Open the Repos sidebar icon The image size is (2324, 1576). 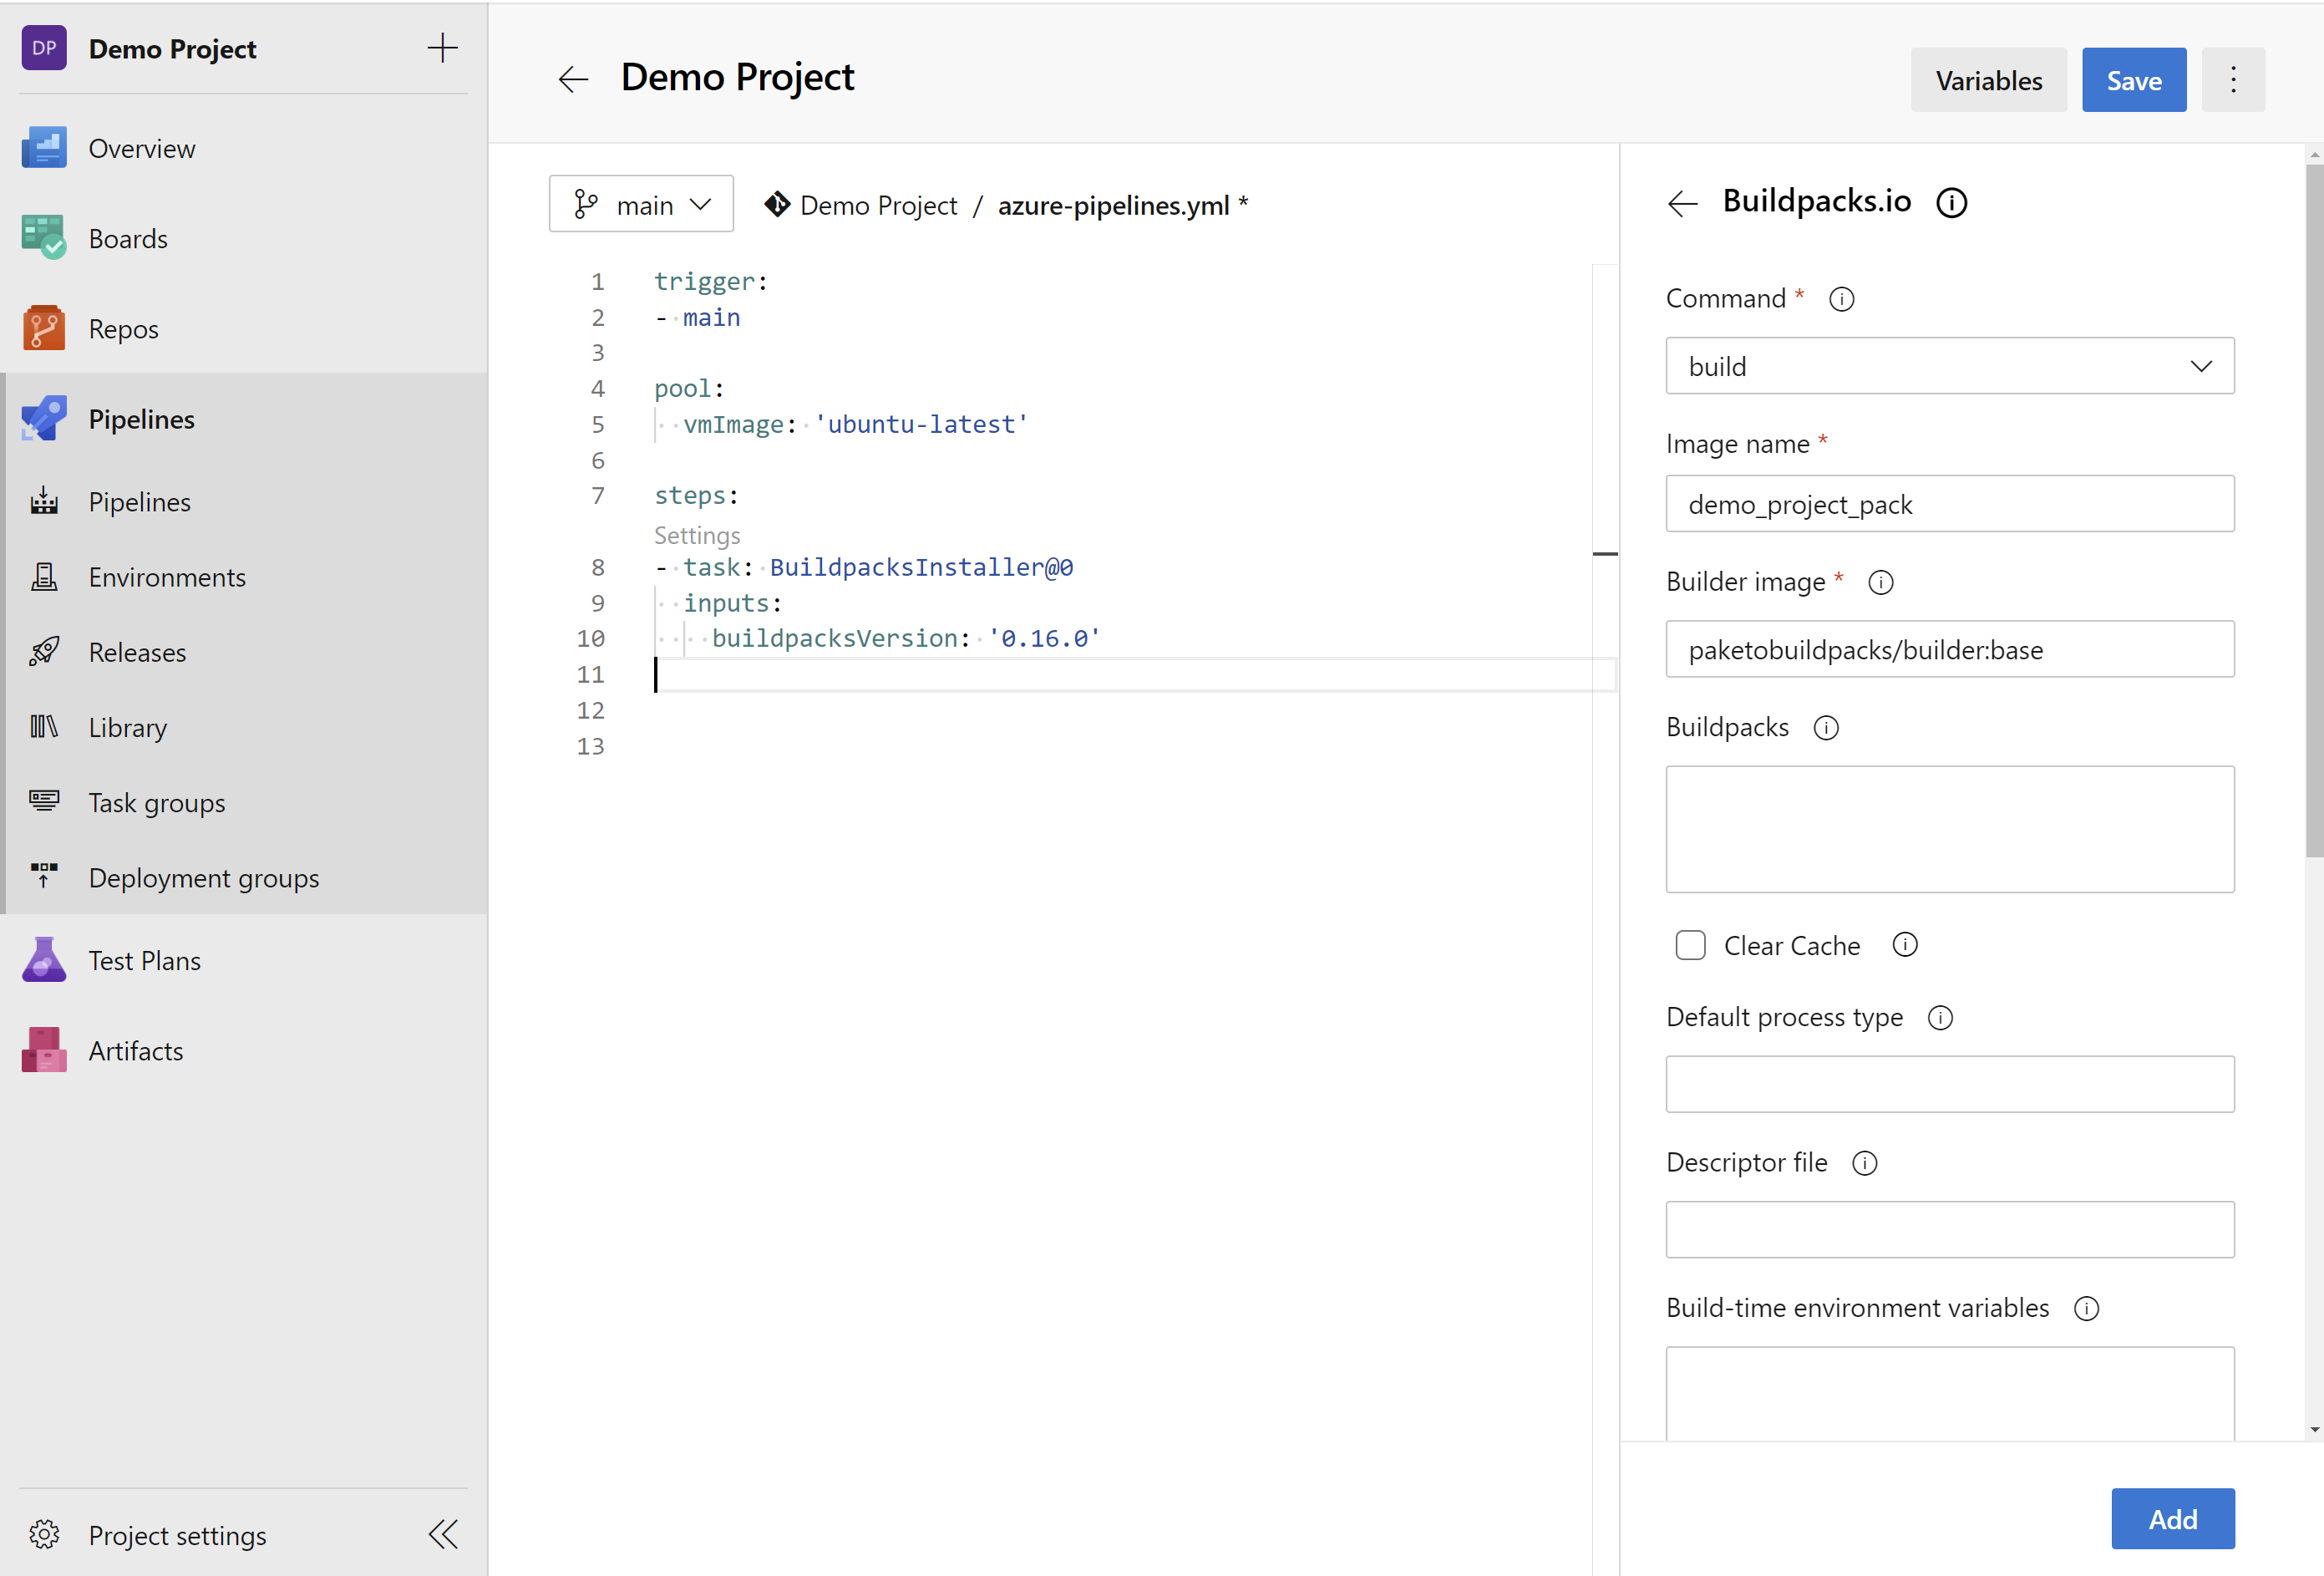point(44,328)
